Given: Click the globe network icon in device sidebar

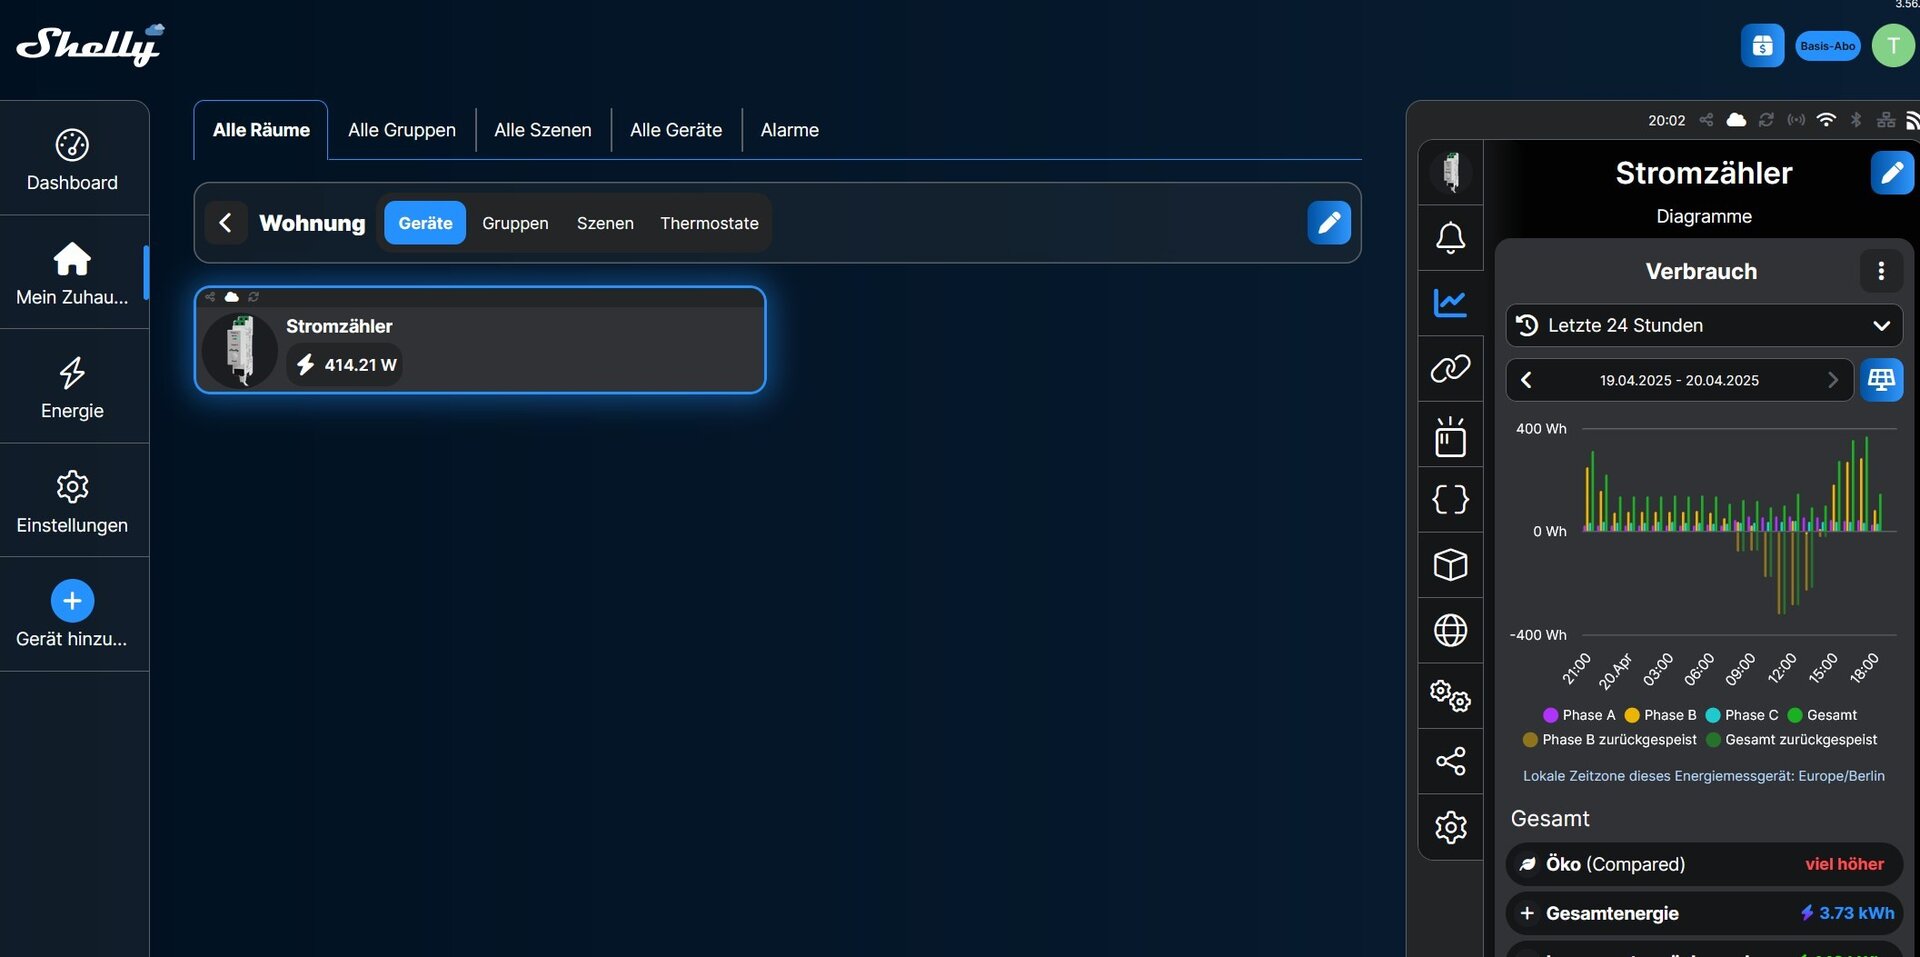Looking at the screenshot, I should (x=1450, y=630).
